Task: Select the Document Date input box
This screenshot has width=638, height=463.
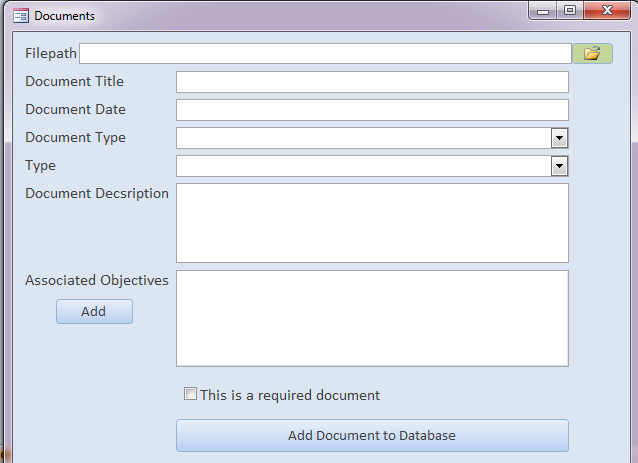Action: click(x=372, y=110)
